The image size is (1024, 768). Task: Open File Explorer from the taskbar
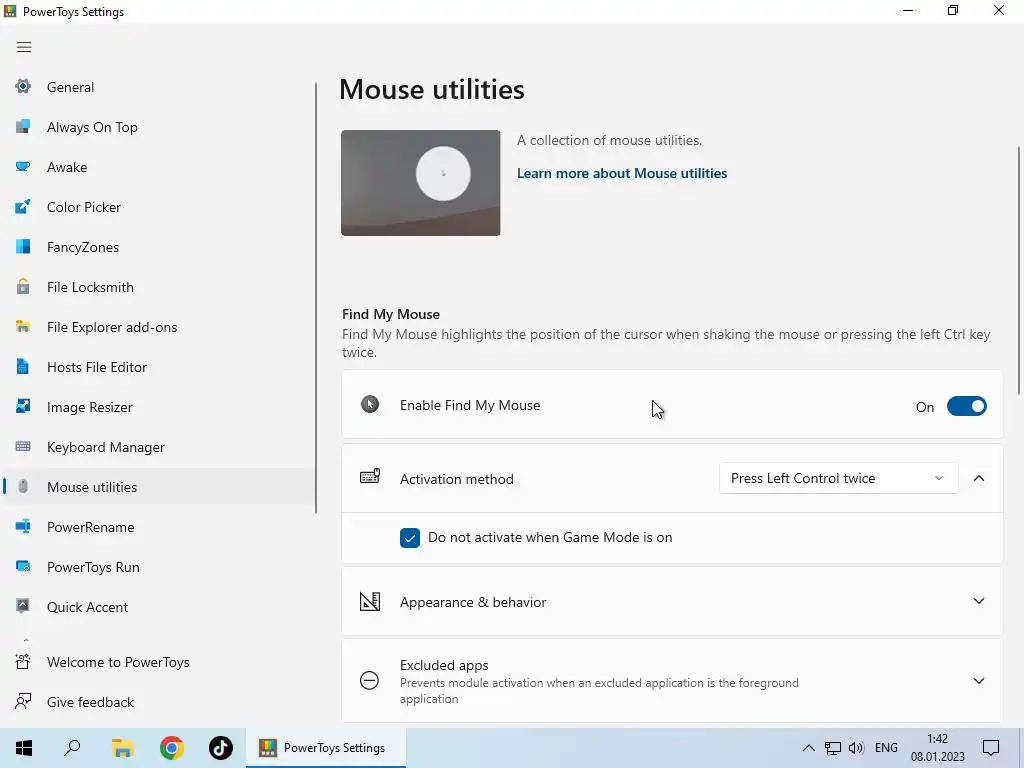pos(122,748)
